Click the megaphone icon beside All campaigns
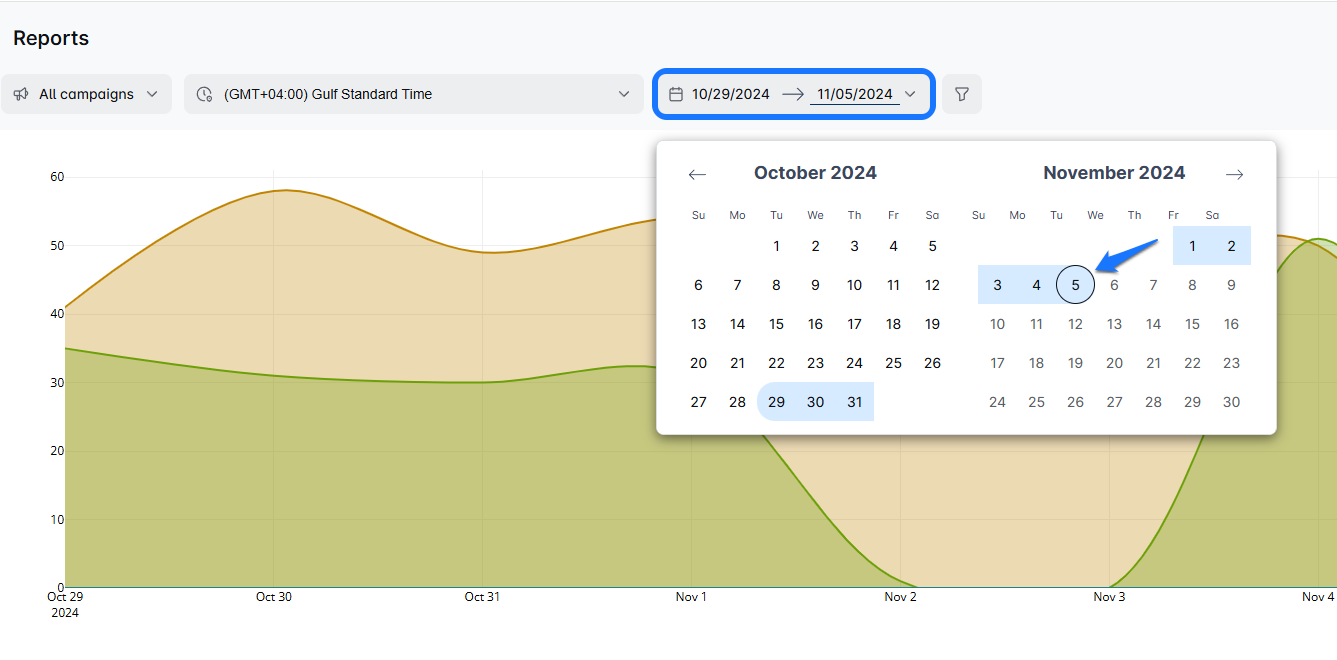 point(21,94)
